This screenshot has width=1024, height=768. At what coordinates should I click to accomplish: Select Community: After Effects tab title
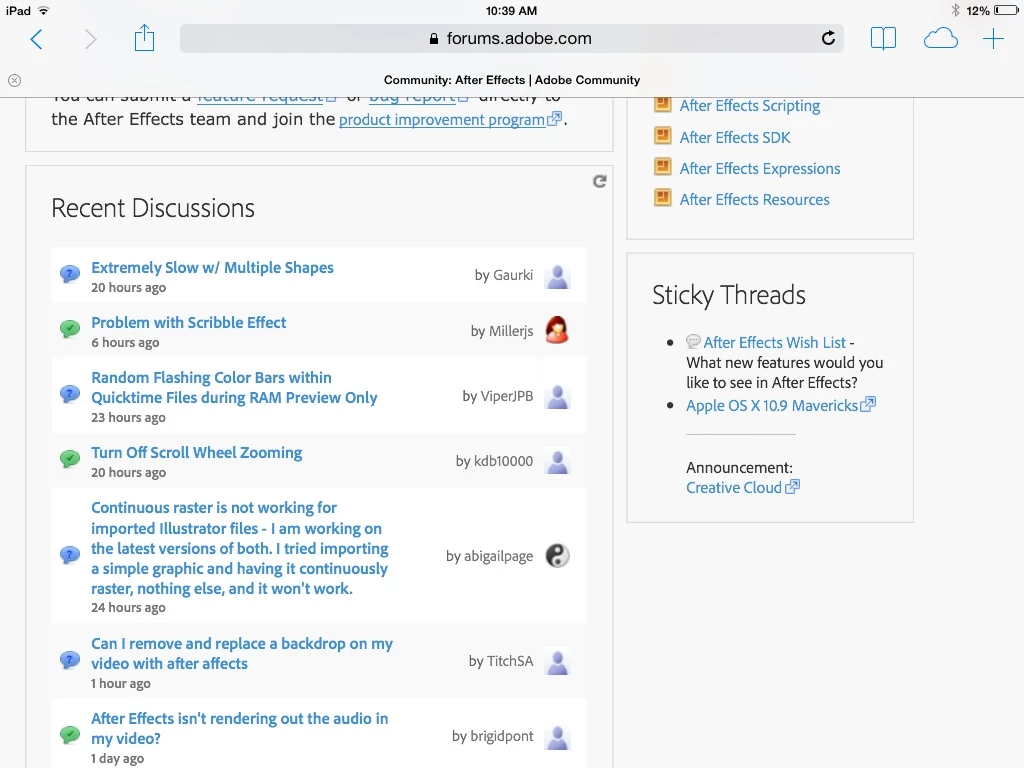point(511,80)
